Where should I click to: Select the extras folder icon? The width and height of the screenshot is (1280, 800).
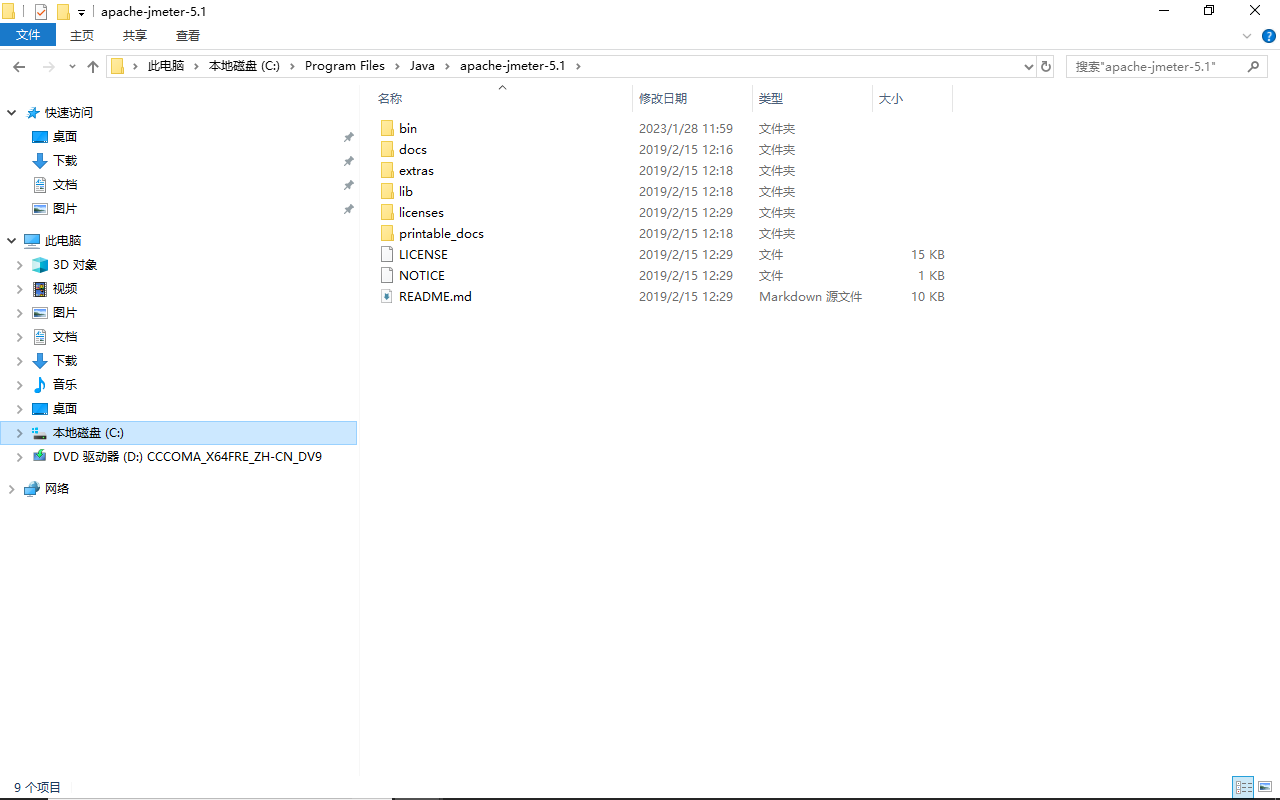pyautogui.click(x=387, y=170)
